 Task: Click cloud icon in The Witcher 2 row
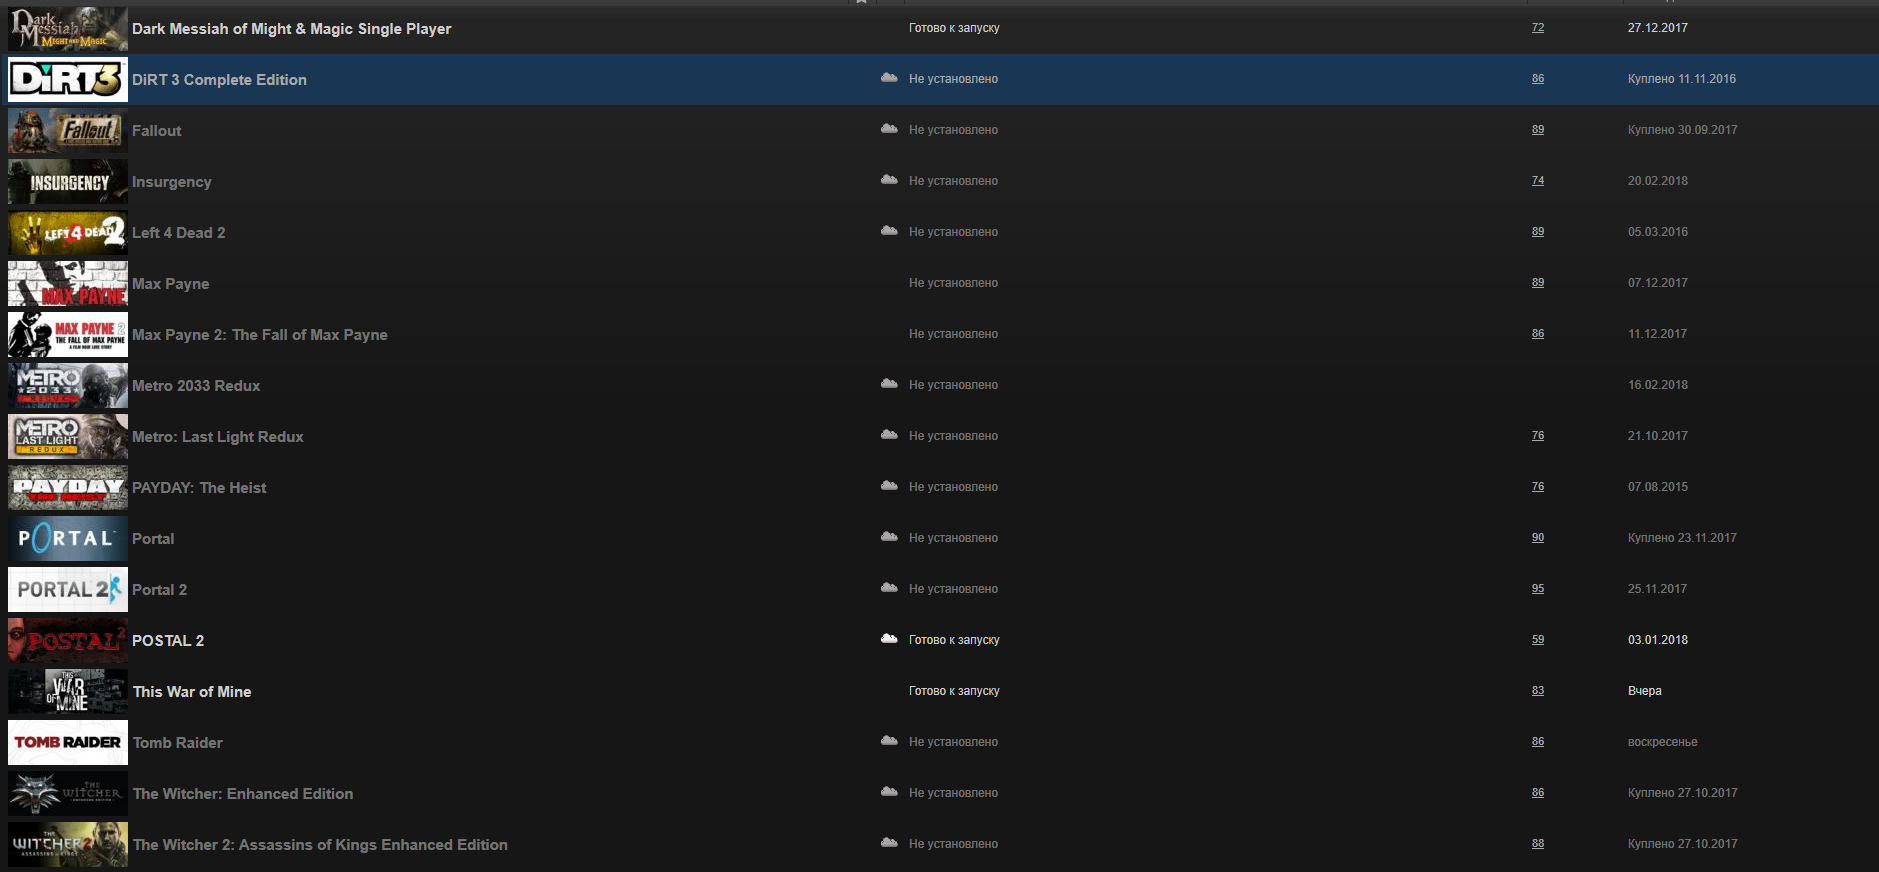[889, 843]
